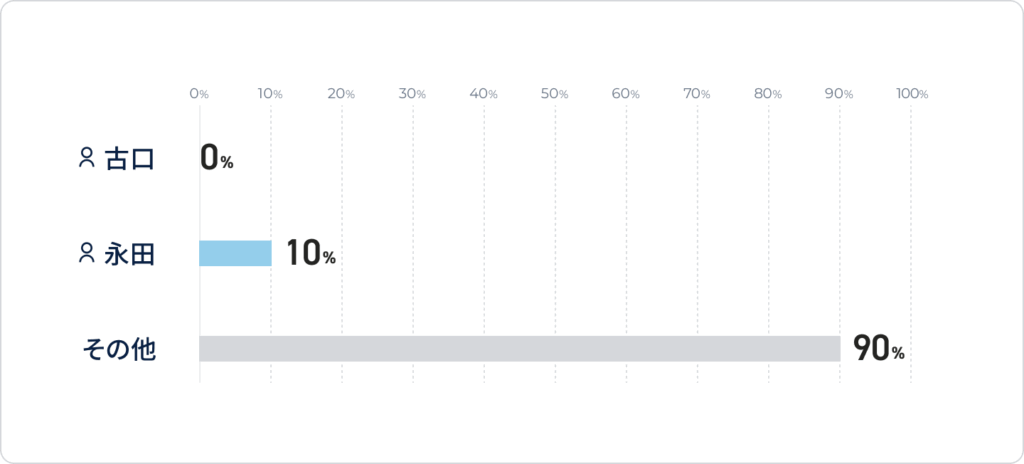This screenshot has width=1024, height=464.
Task: Select the 古口 row label
Action: (129, 159)
